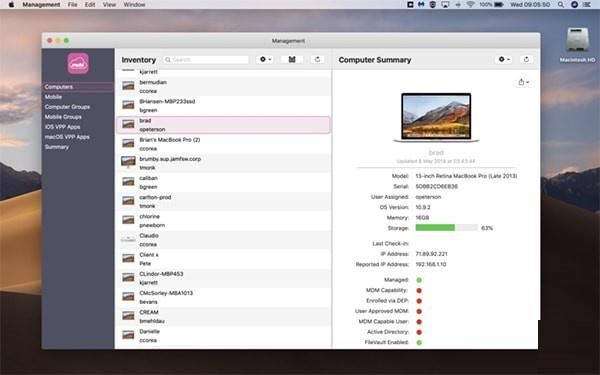Open the Window menu
The image size is (600, 375).
click(x=134, y=5)
